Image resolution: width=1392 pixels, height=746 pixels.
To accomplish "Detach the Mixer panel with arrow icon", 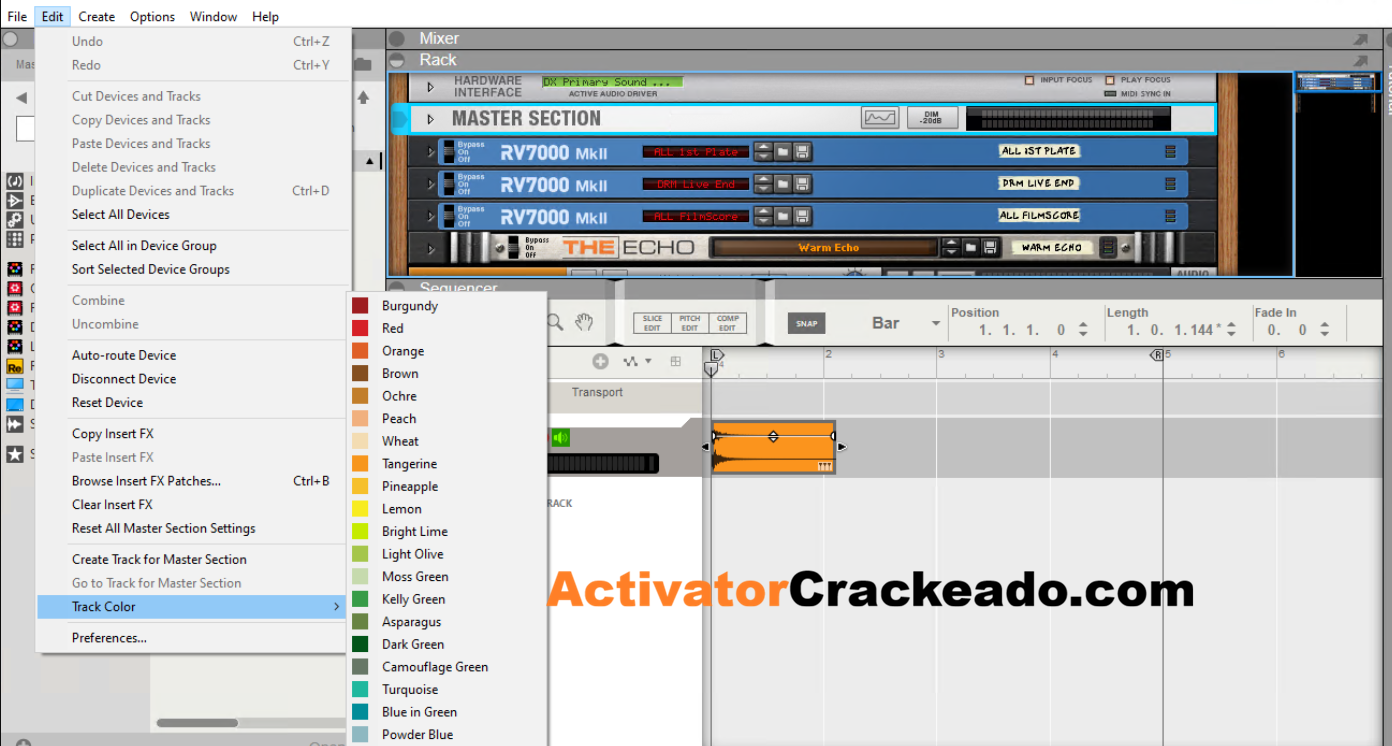I will tap(1361, 39).
